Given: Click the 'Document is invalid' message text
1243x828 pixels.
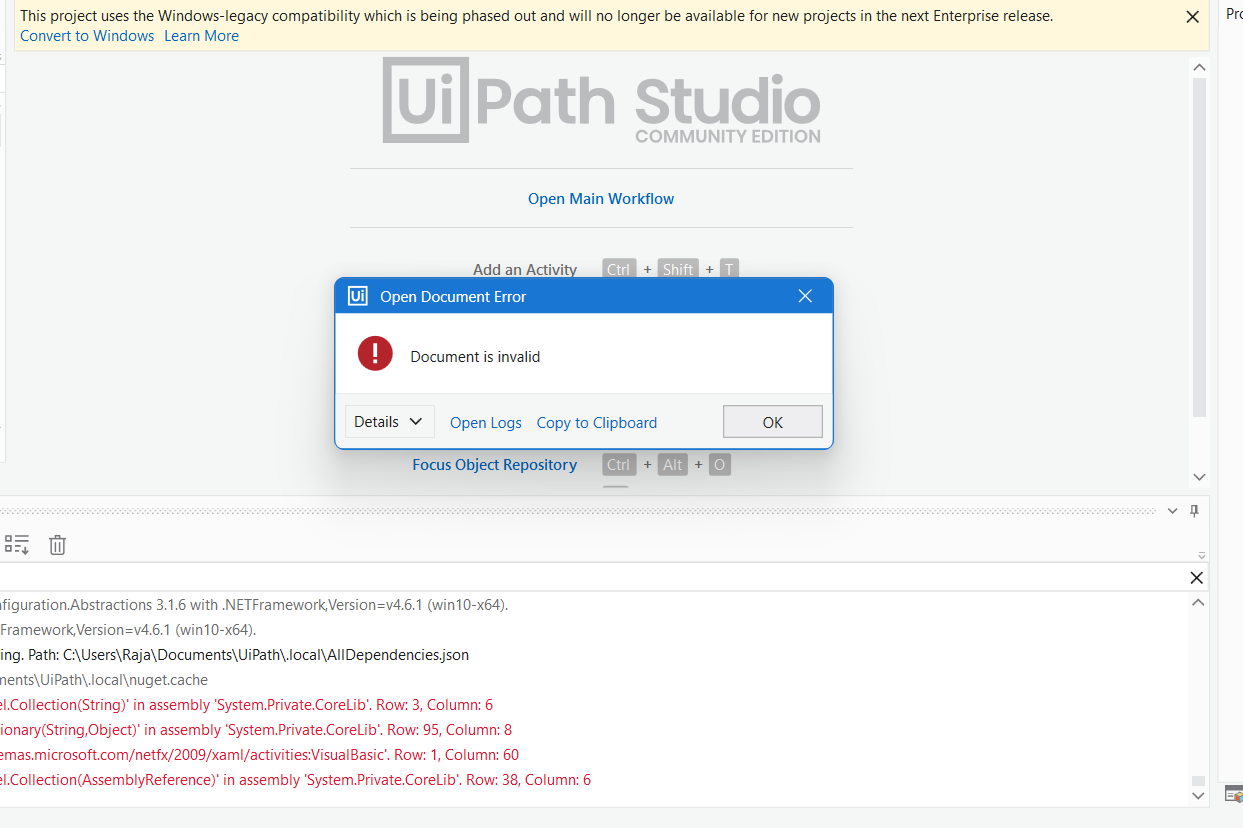Looking at the screenshot, I should pyautogui.click(x=475, y=357).
